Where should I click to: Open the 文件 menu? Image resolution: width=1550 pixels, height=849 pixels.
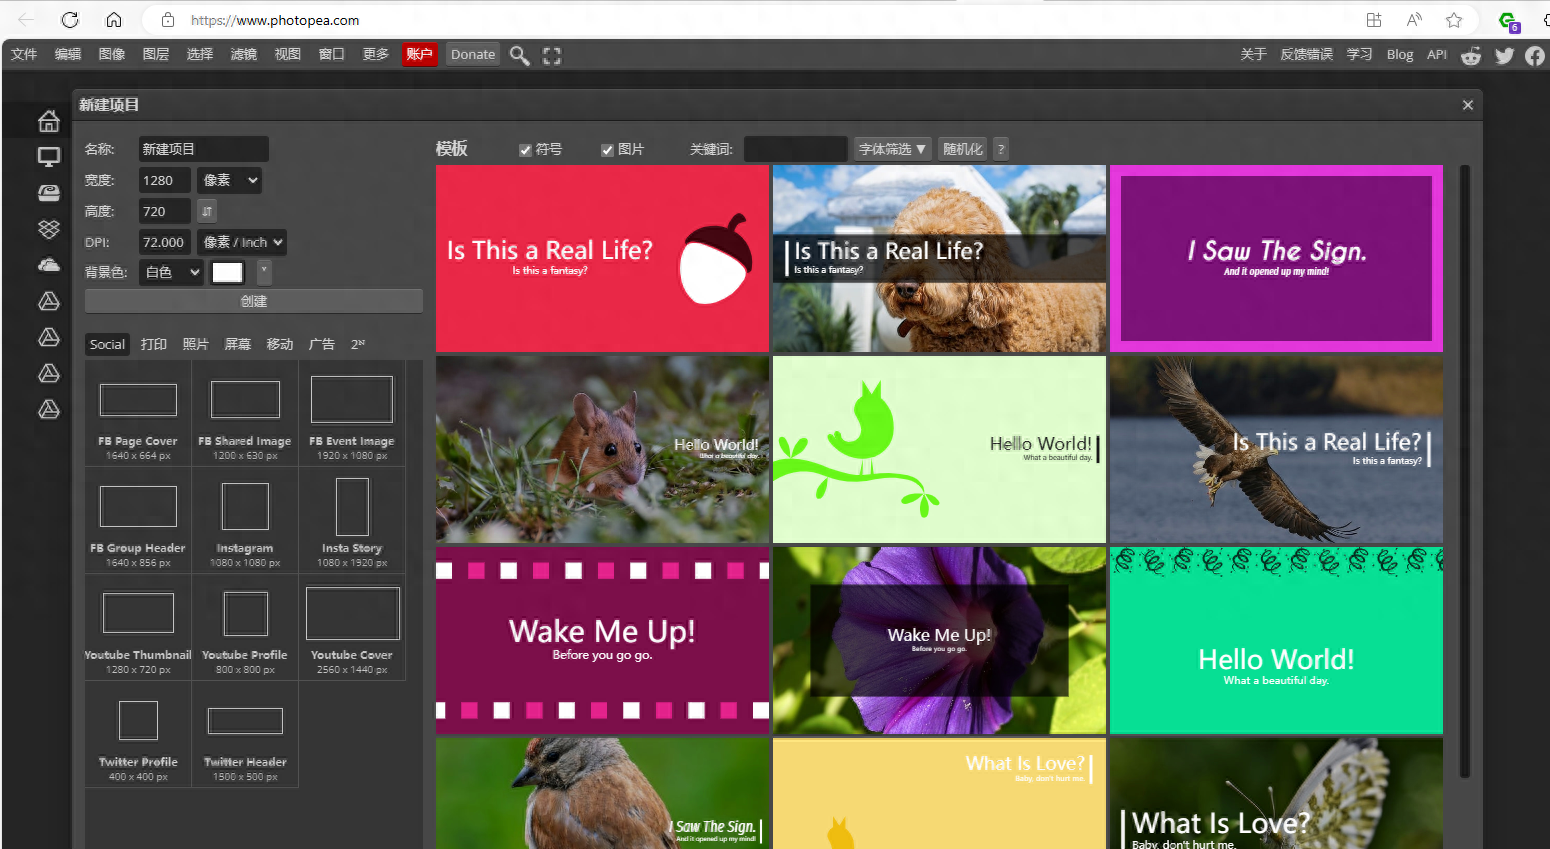24,54
